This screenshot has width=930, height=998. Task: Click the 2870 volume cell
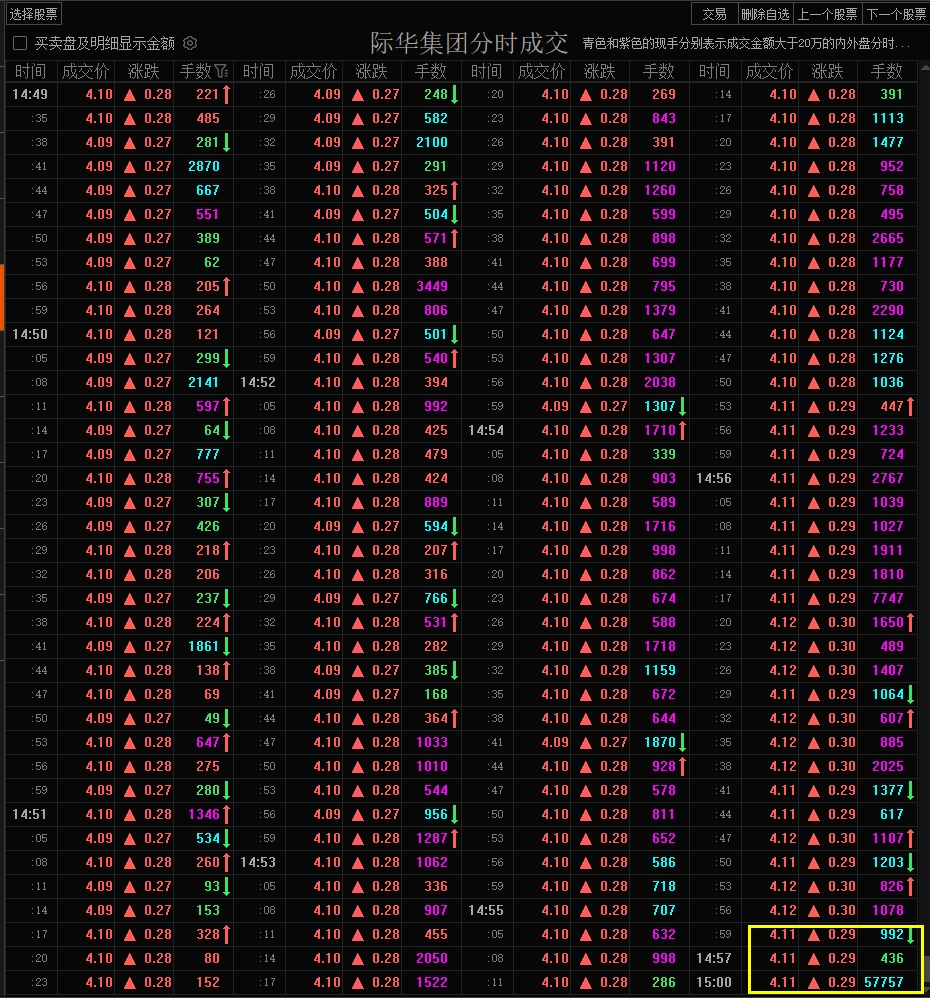(204, 166)
